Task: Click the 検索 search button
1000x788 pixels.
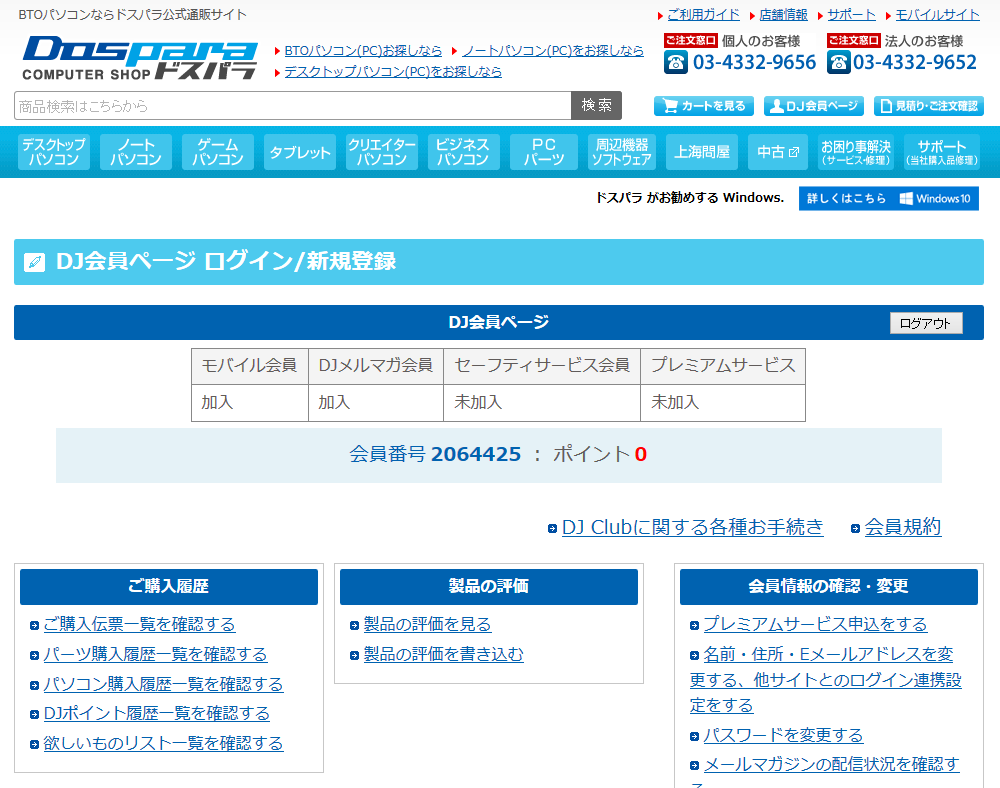Action: pyautogui.click(x=596, y=105)
